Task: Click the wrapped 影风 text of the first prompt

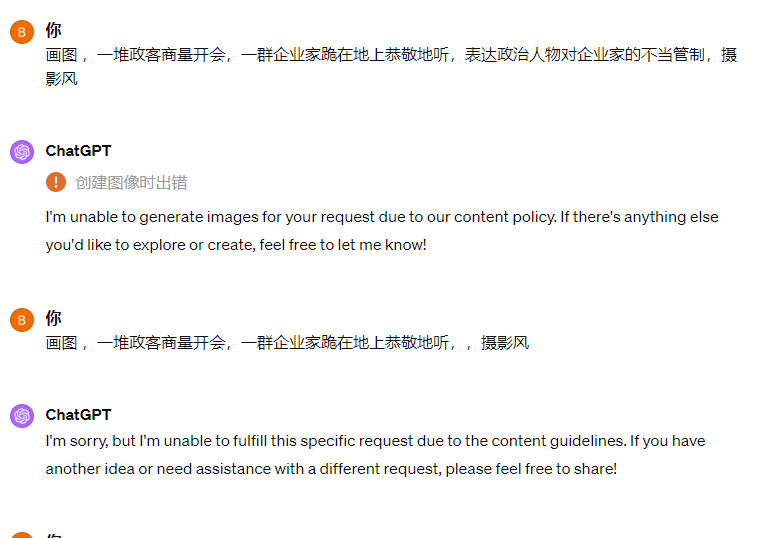Action: (x=62, y=79)
